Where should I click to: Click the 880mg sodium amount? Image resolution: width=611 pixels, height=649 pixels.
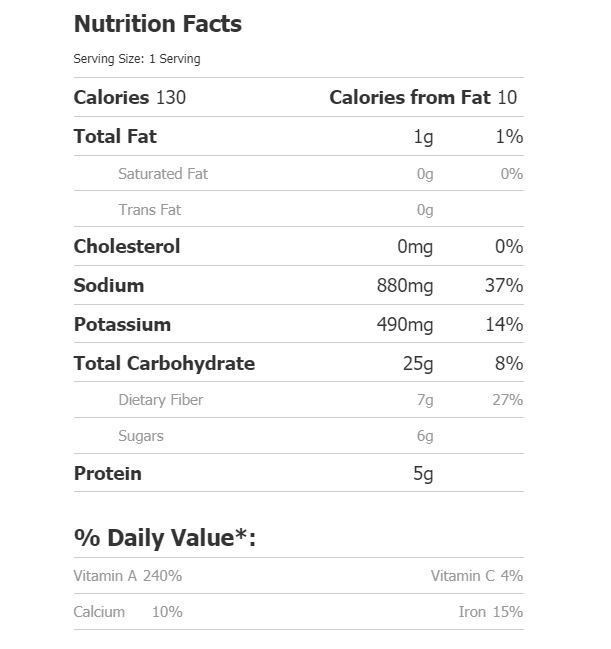pyautogui.click(x=405, y=286)
